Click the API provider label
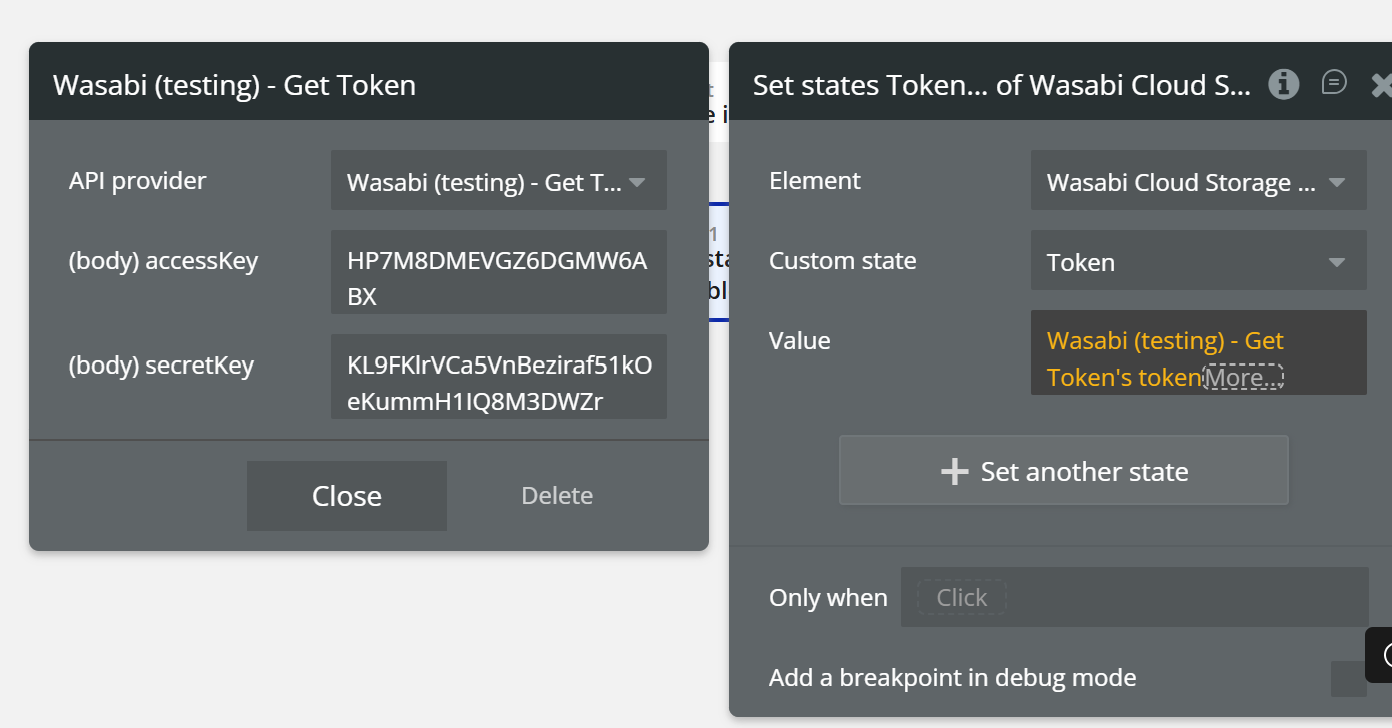 [137, 181]
